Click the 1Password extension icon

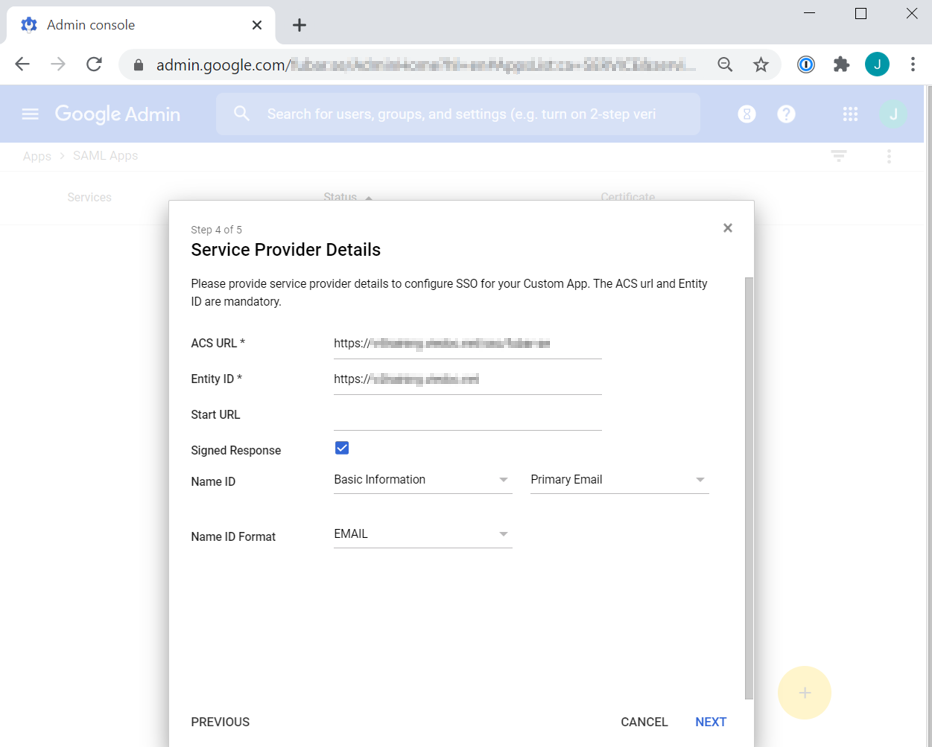click(806, 64)
